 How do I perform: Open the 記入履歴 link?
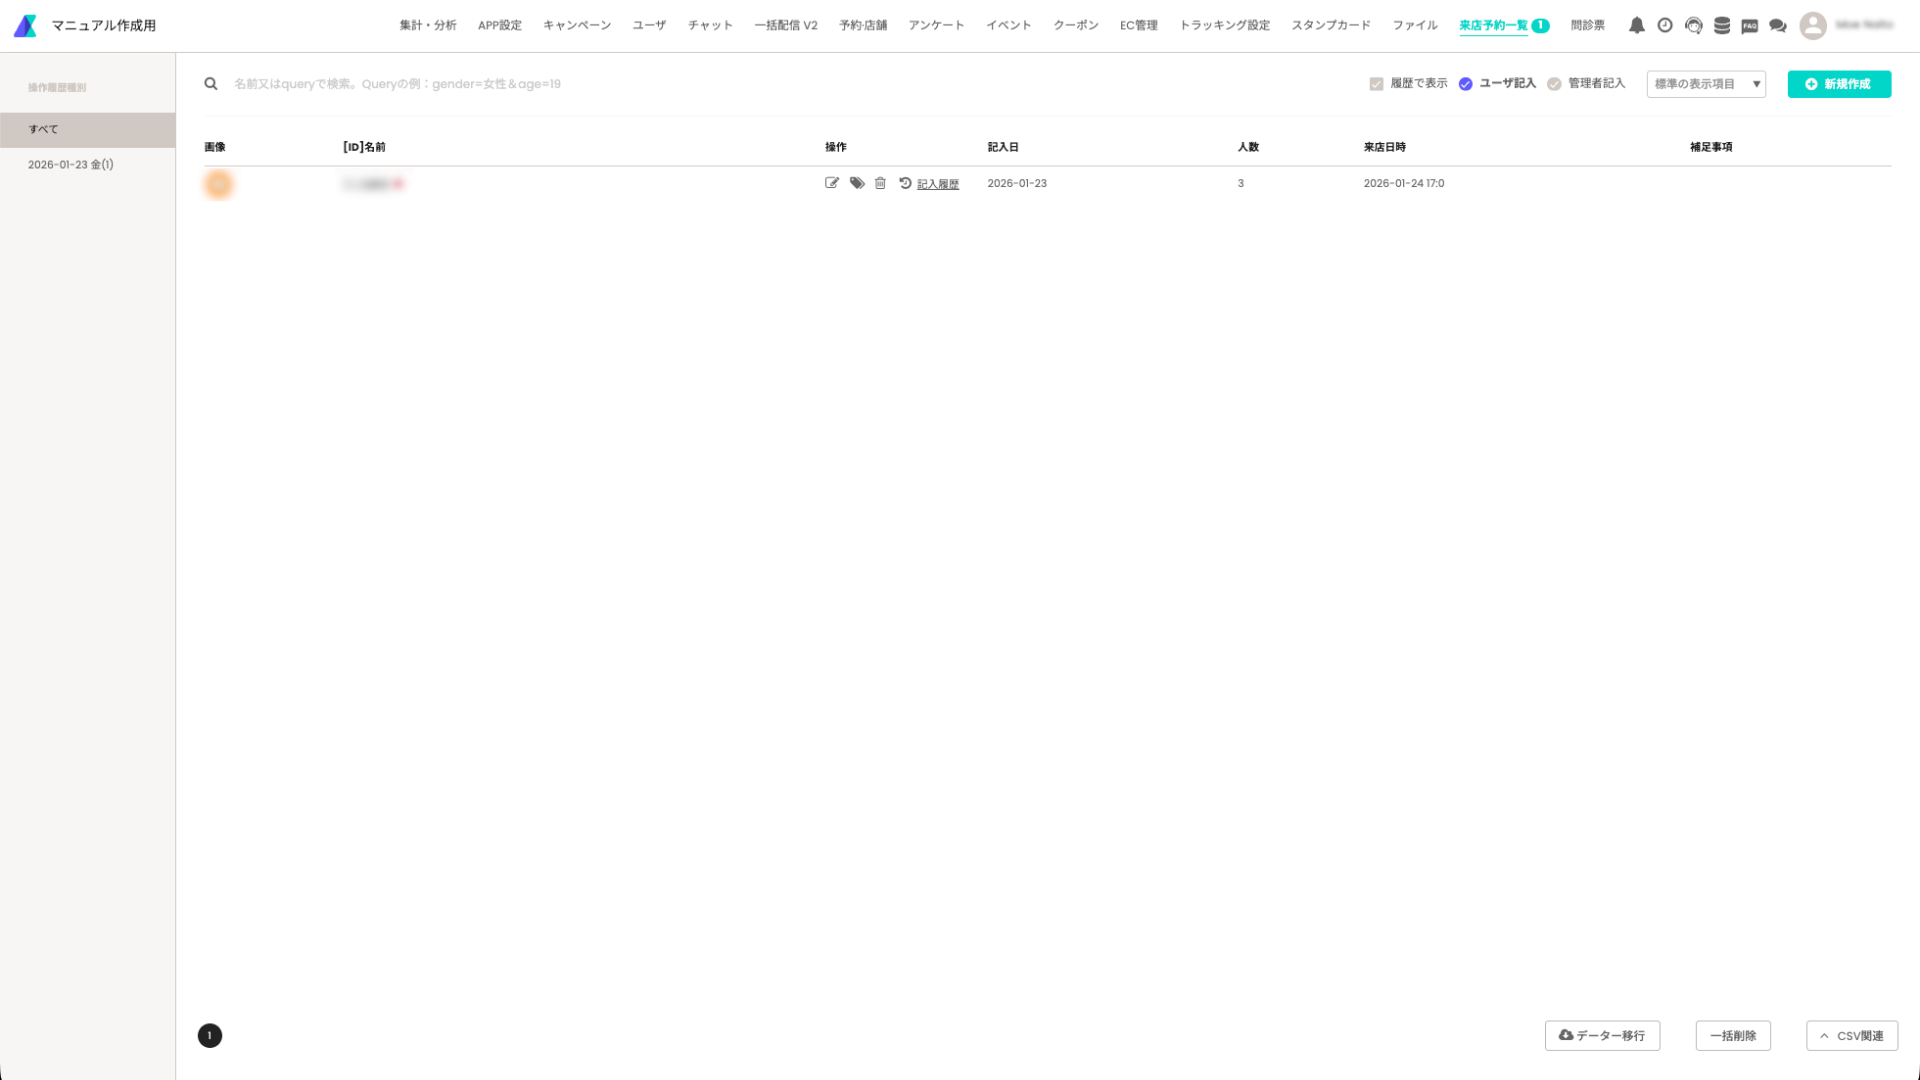(937, 184)
